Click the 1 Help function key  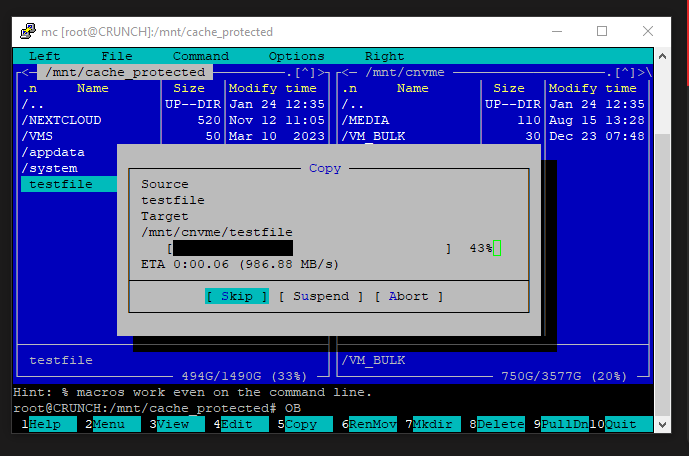pyautogui.click(x=49, y=424)
